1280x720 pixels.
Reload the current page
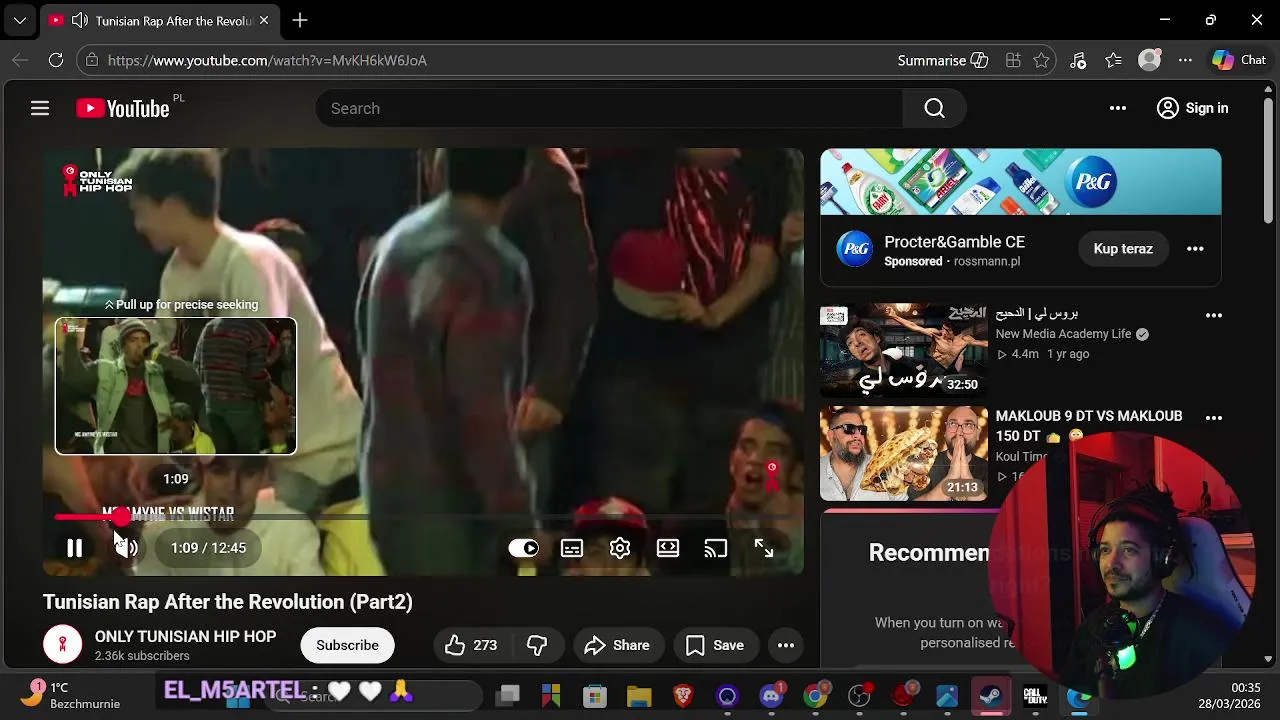(x=56, y=60)
